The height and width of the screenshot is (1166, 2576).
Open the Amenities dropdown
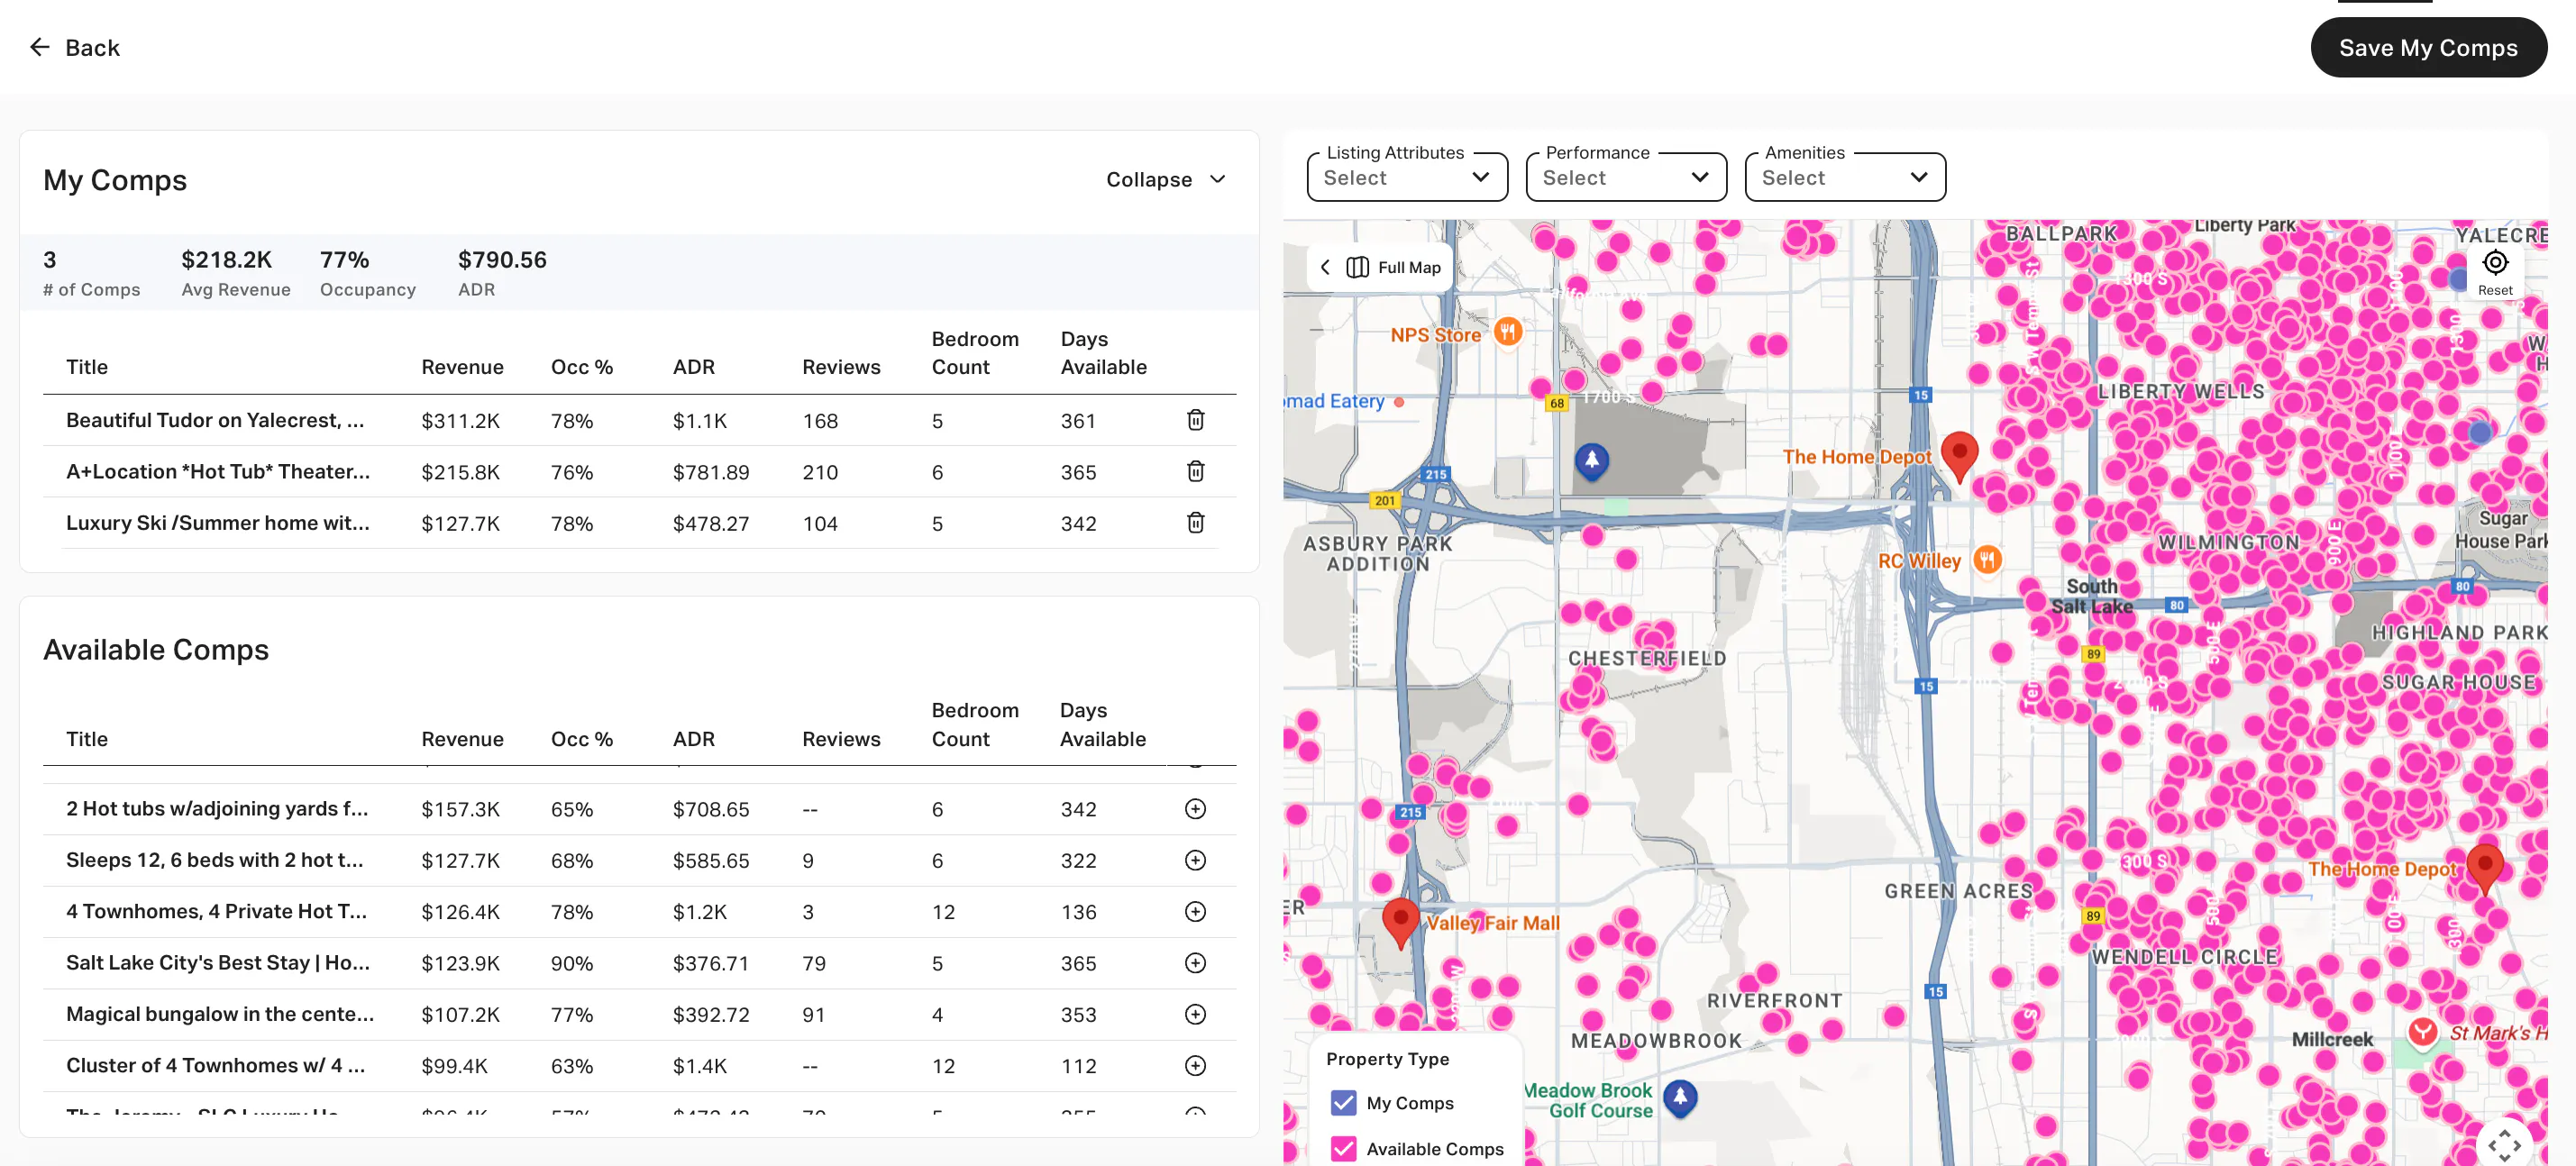1844,177
